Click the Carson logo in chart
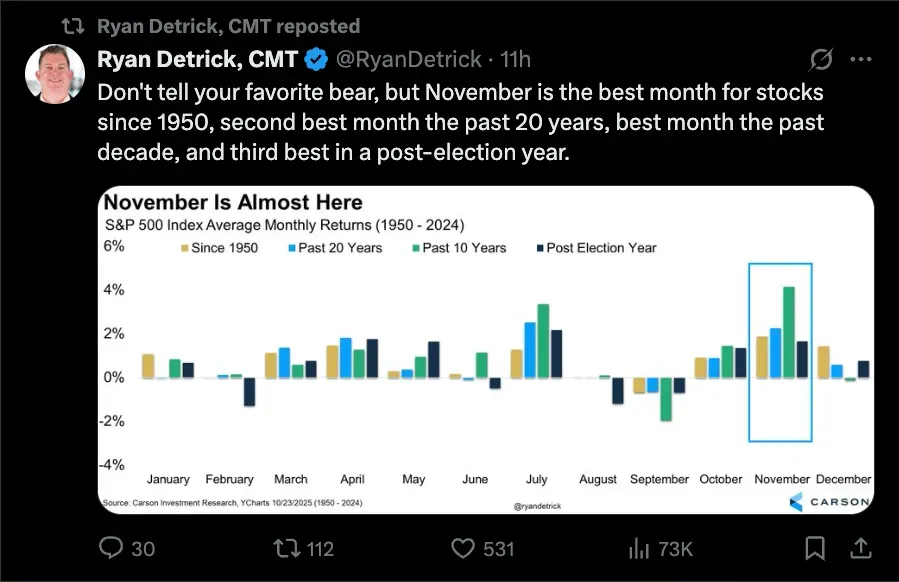This screenshot has width=899, height=582. [826, 500]
